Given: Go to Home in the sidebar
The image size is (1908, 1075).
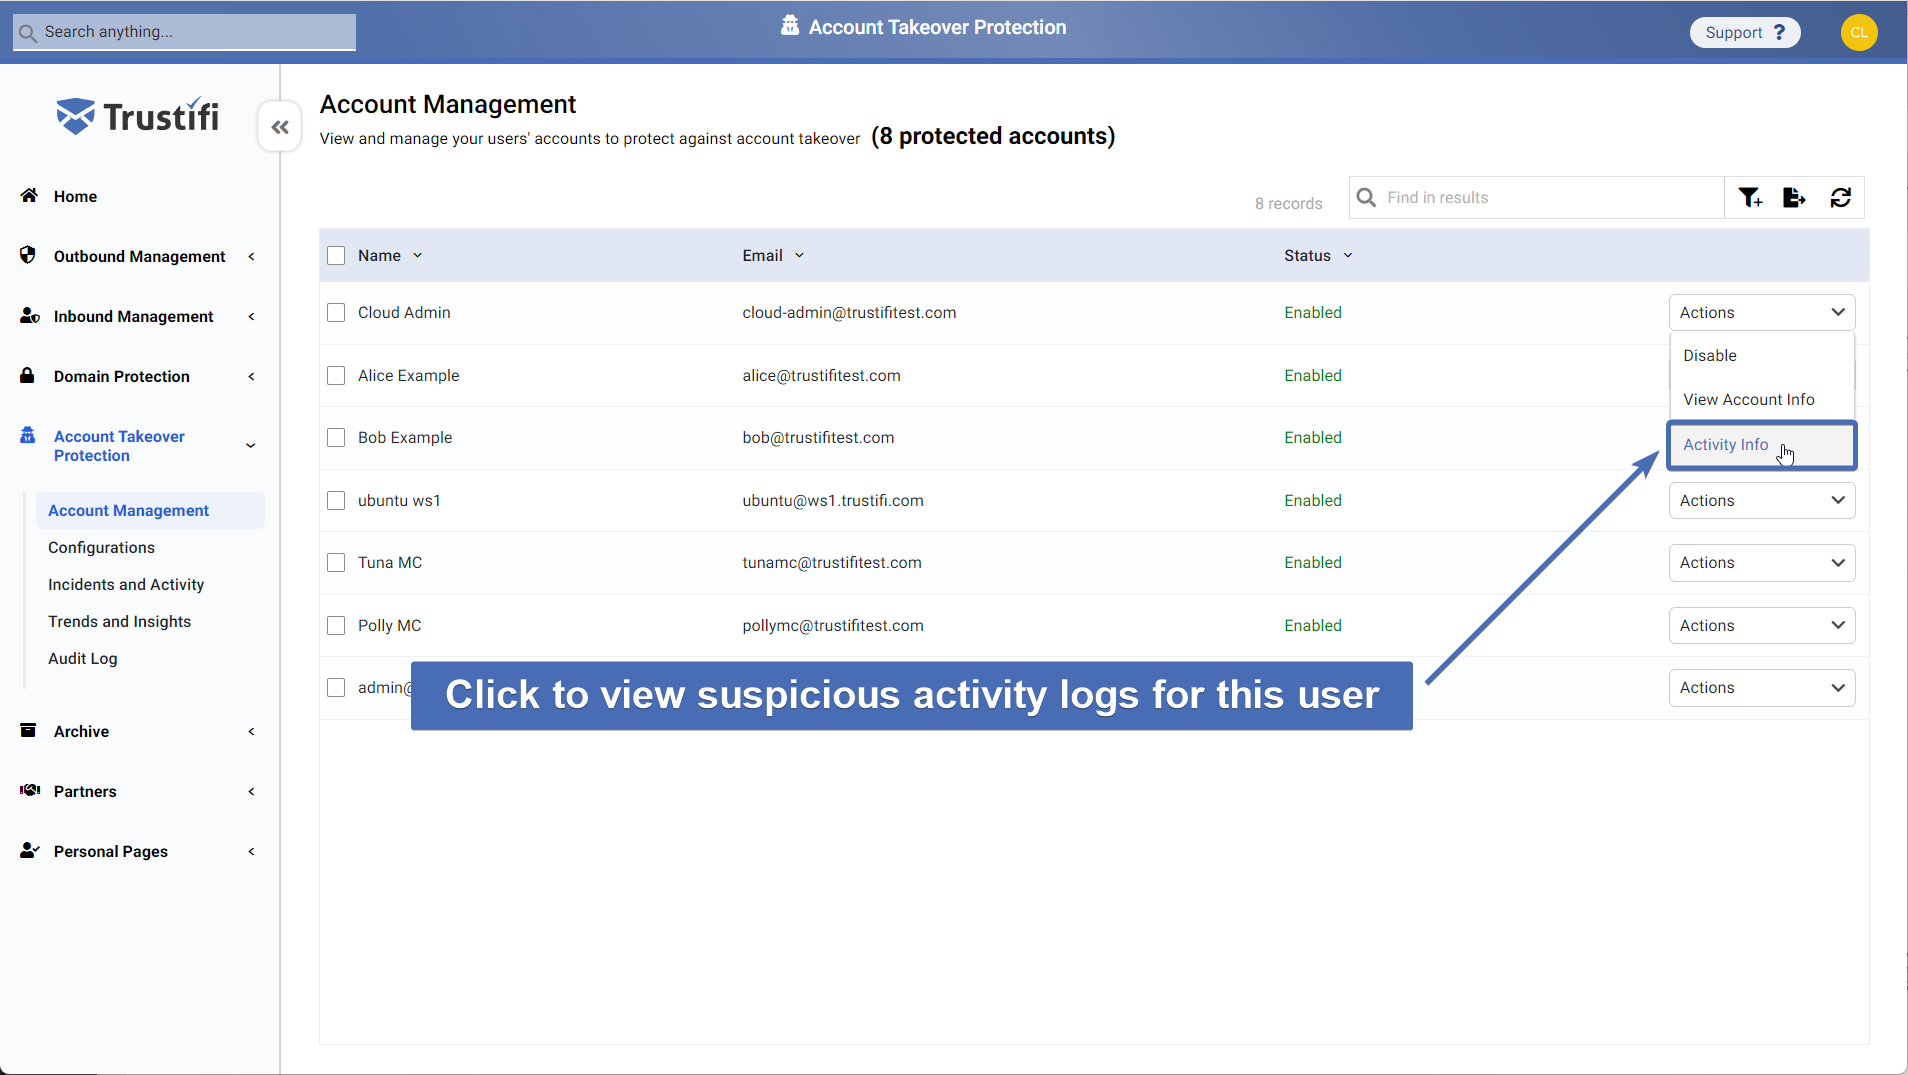Looking at the screenshot, I should click(x=75, y=196).
